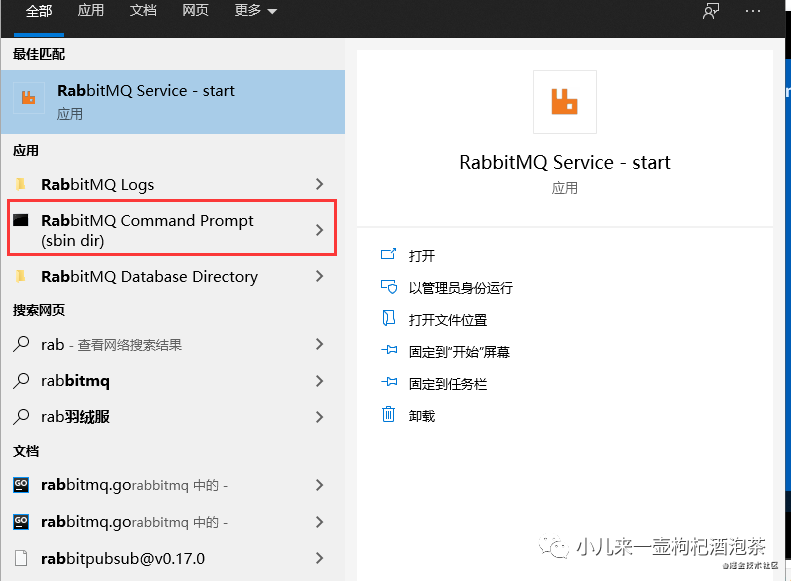Expand RabbitMQ Command Prompt details arrow
The height and width of the screenshot is (581, 791).
[319, 230]
